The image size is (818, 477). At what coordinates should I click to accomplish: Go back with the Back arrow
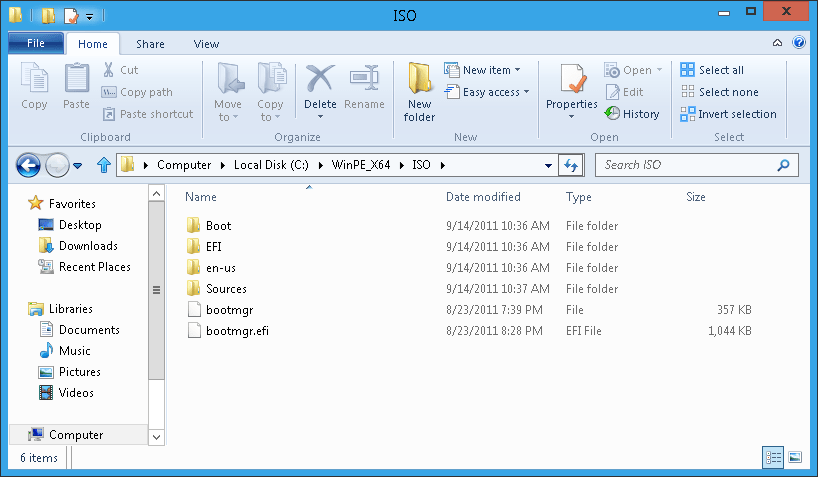pos(28,166)
